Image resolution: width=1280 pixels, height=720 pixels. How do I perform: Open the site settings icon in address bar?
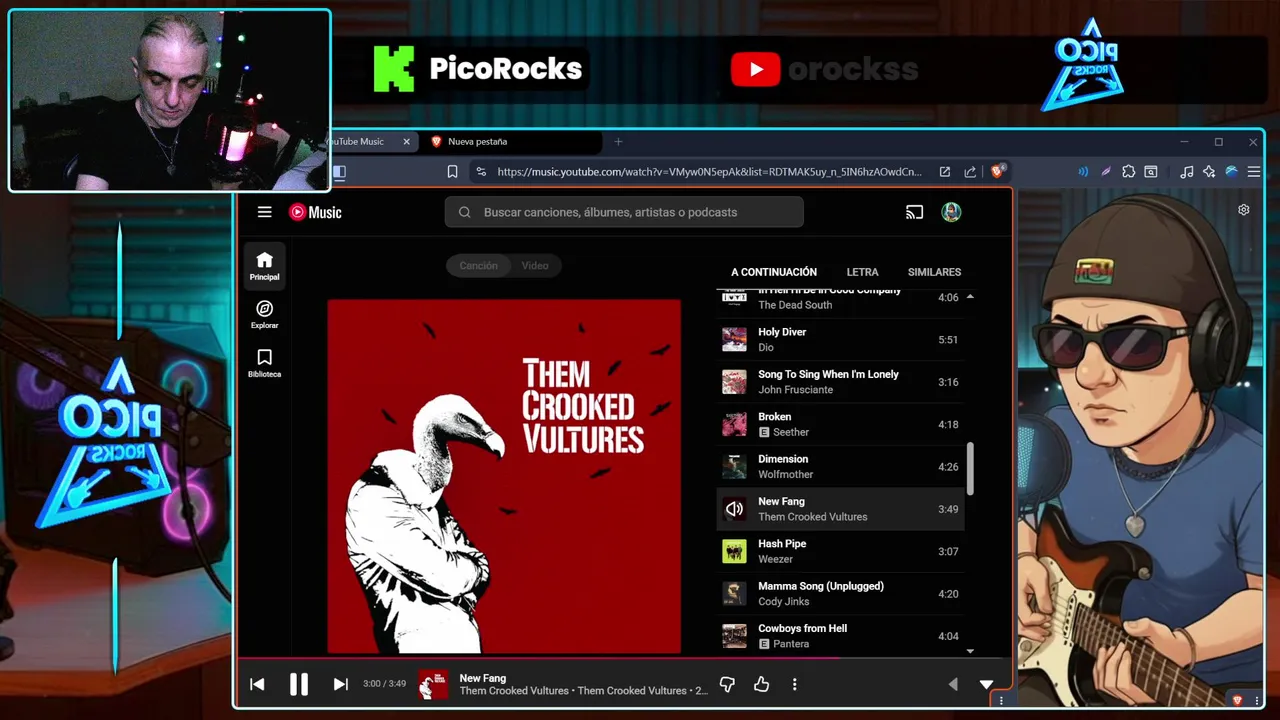click(x=481, y=172)
